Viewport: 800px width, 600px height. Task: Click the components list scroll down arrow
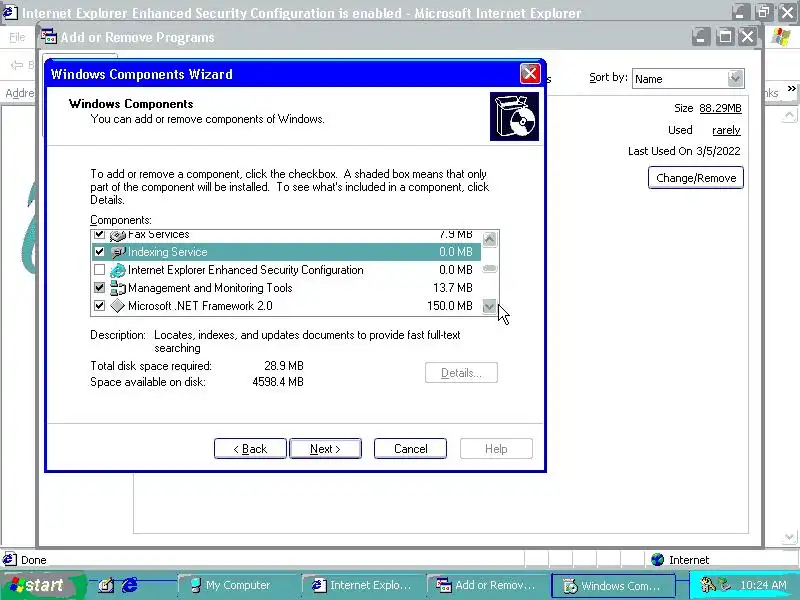[x=489, y=306]
